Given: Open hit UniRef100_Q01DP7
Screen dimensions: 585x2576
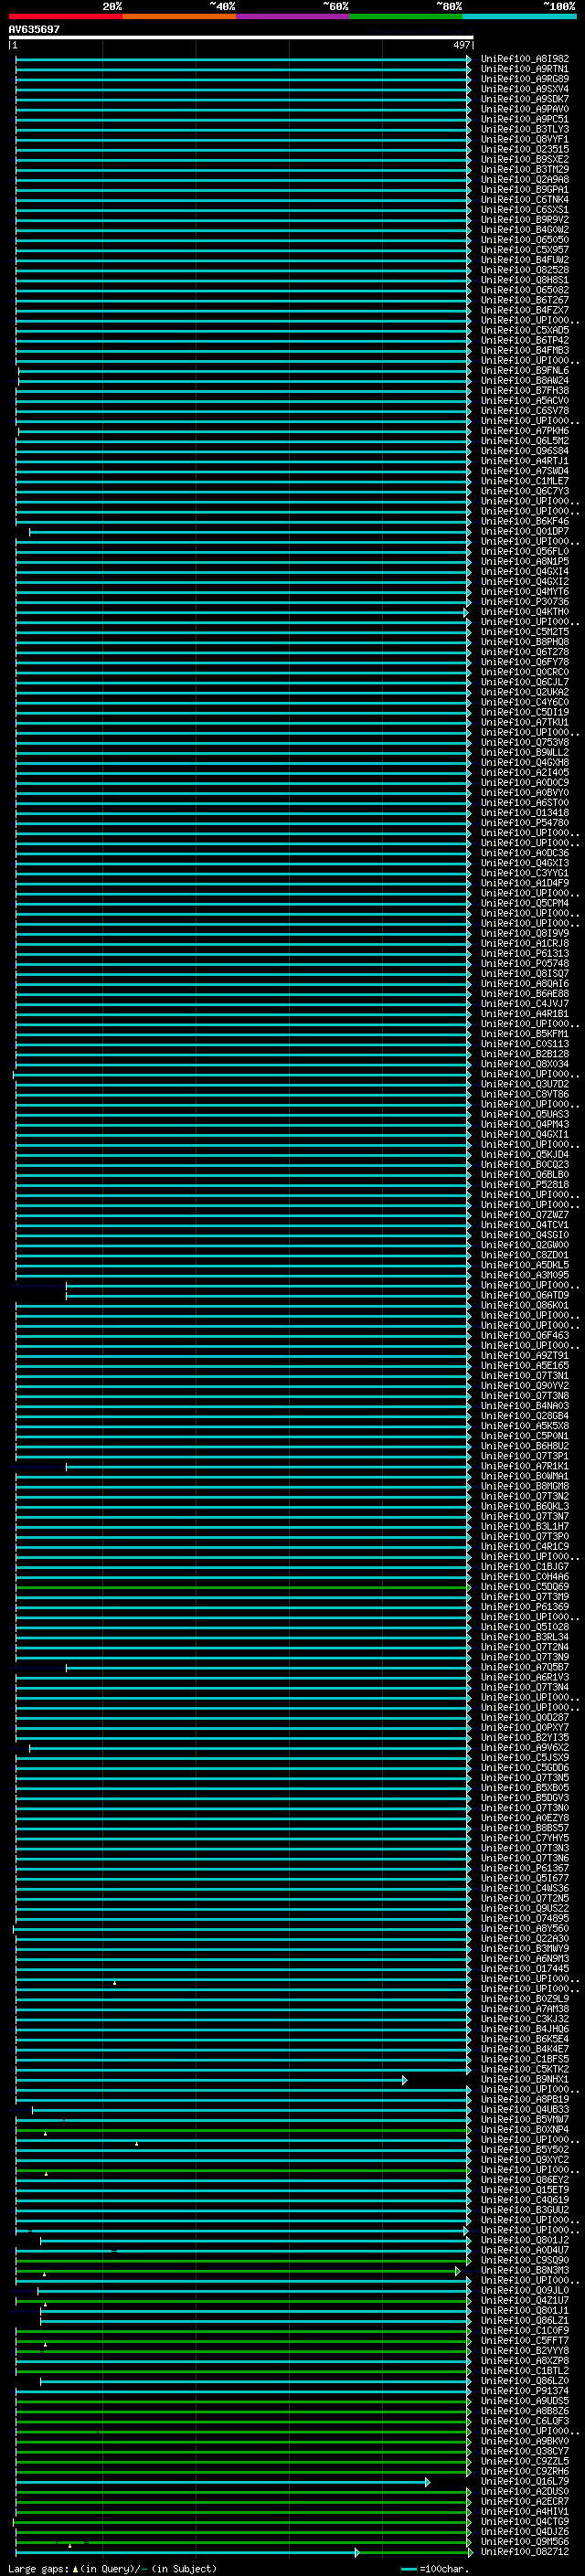Looking at the screenshot, I should tap(525, 531).
